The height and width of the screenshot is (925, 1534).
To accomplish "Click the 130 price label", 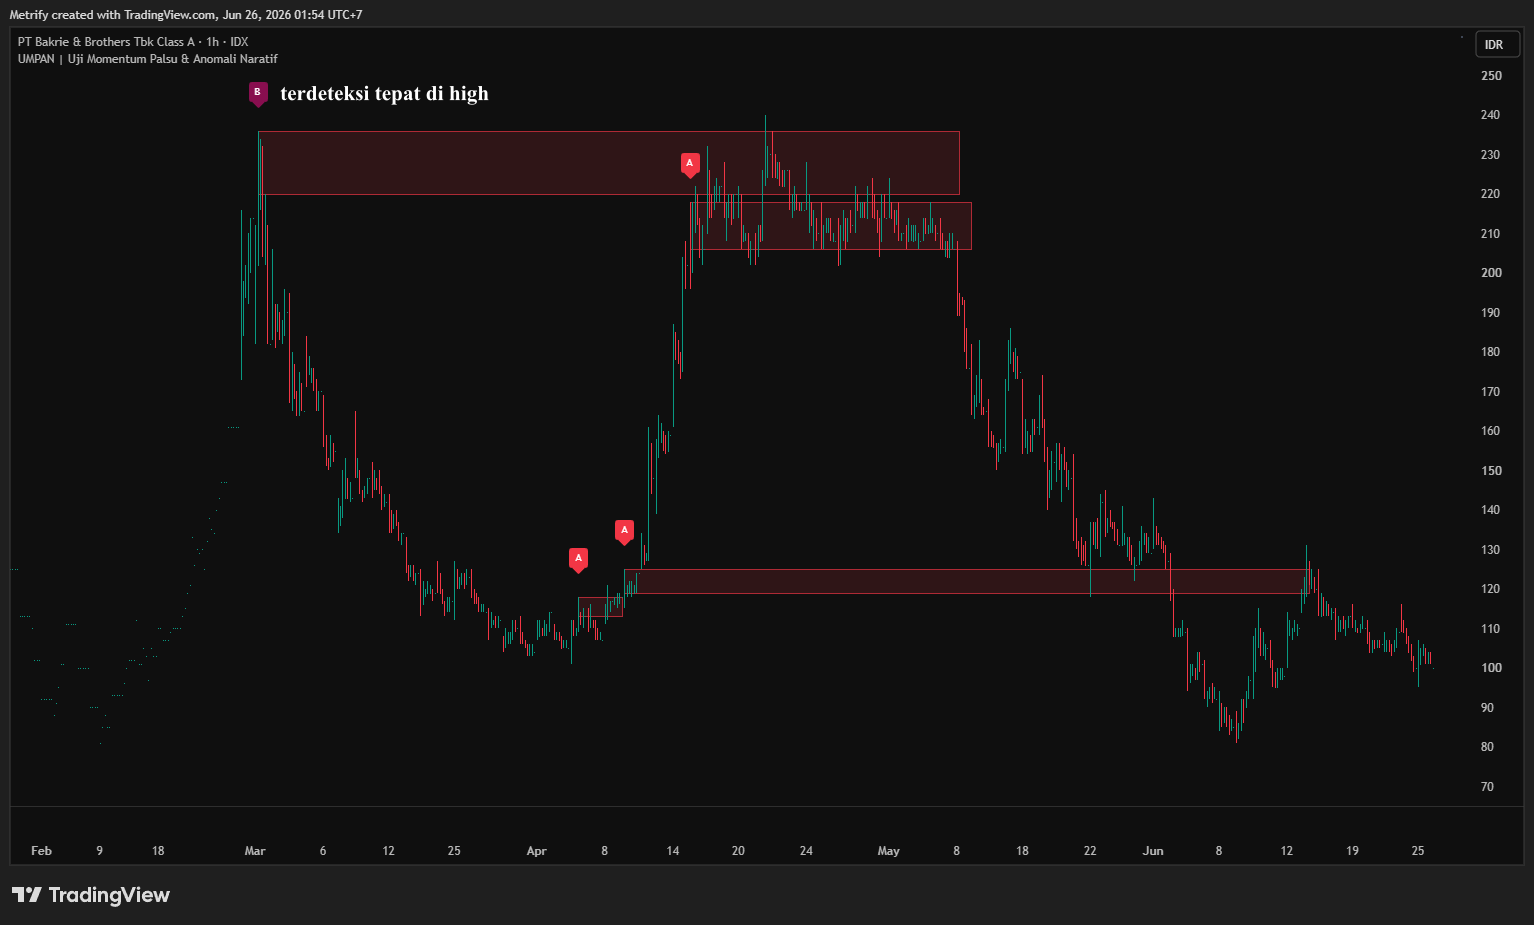I will [1490, 550].
